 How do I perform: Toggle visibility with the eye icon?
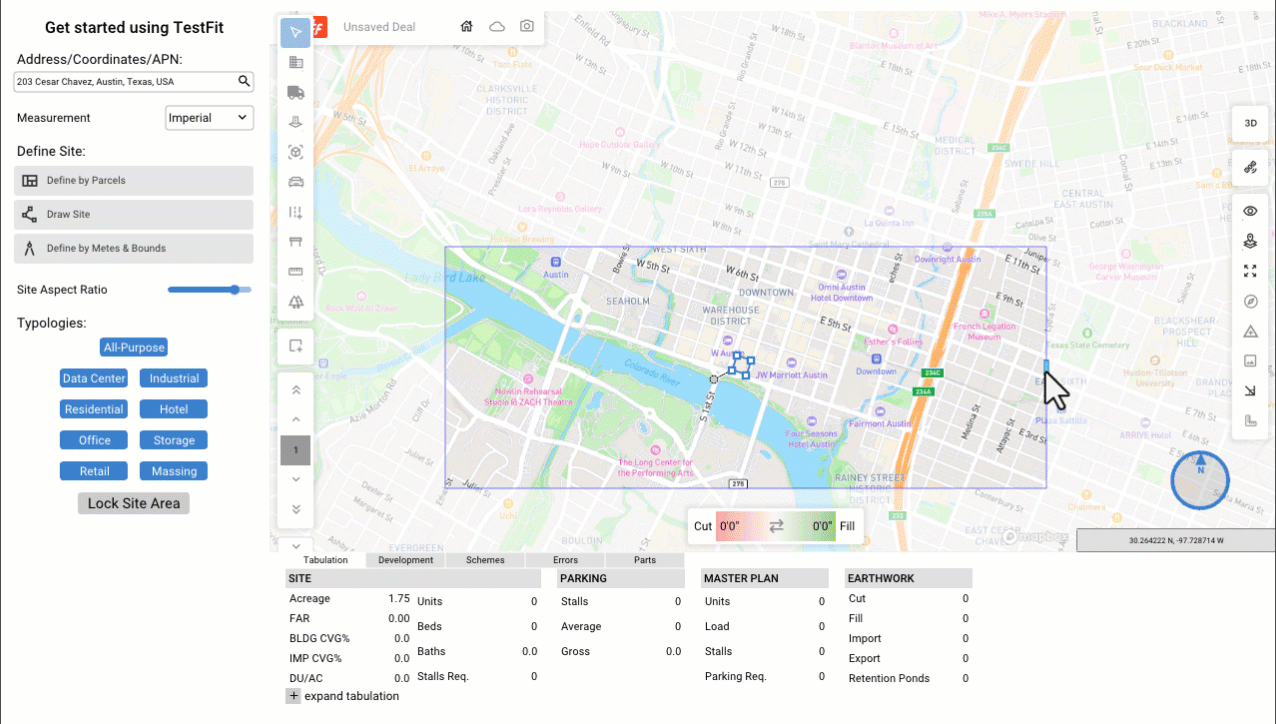coord(1250,211)
